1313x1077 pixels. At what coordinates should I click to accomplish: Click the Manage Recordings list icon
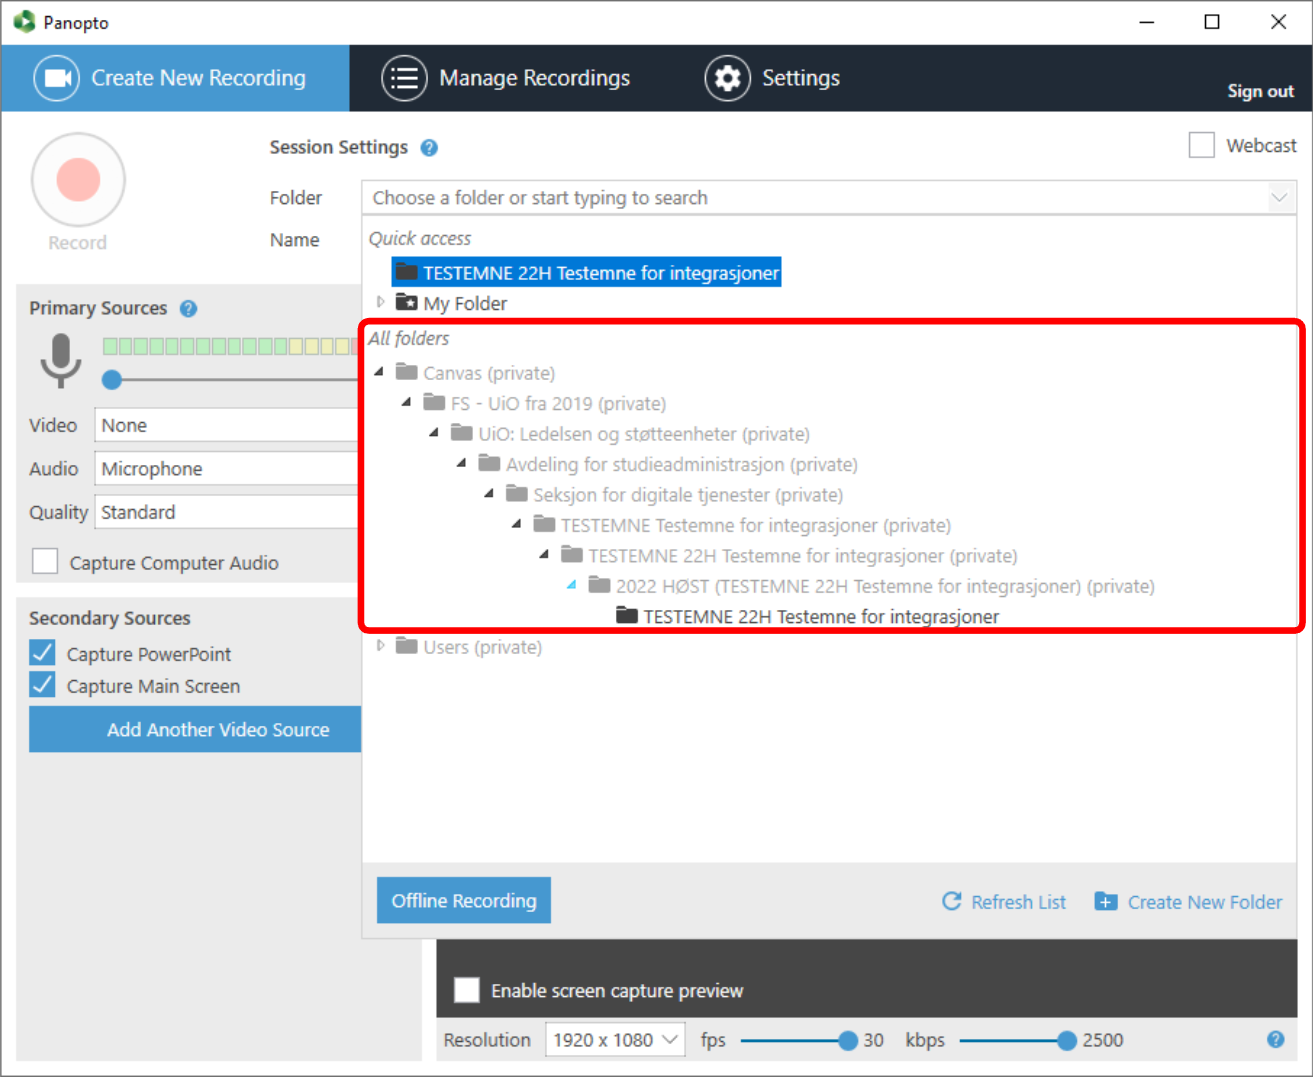pos(404,78)
